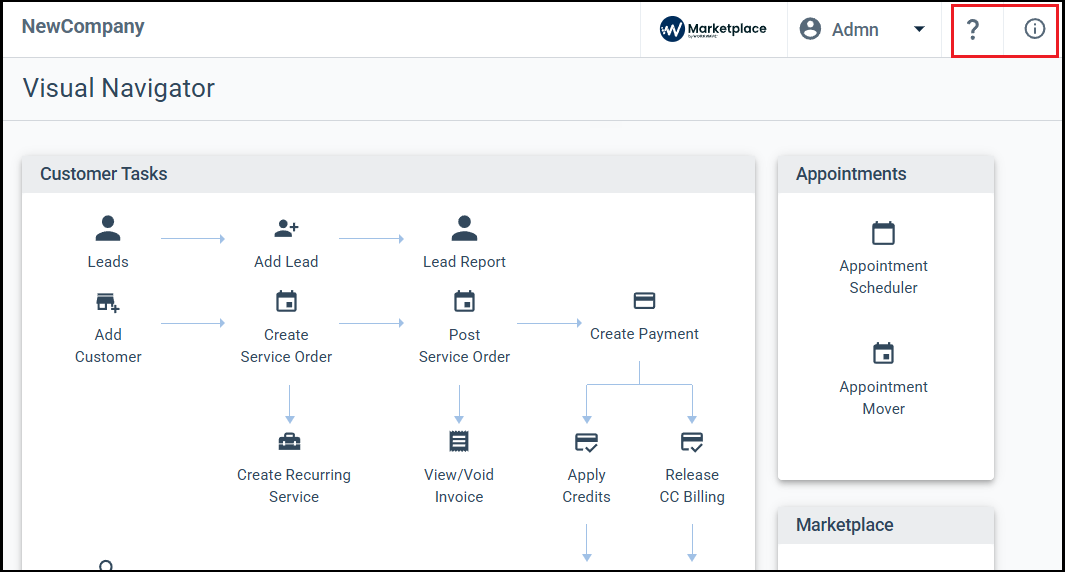This screenshot has height=572, width=1065.
Task: Click the question mark help icon
Action: [972, 30]
